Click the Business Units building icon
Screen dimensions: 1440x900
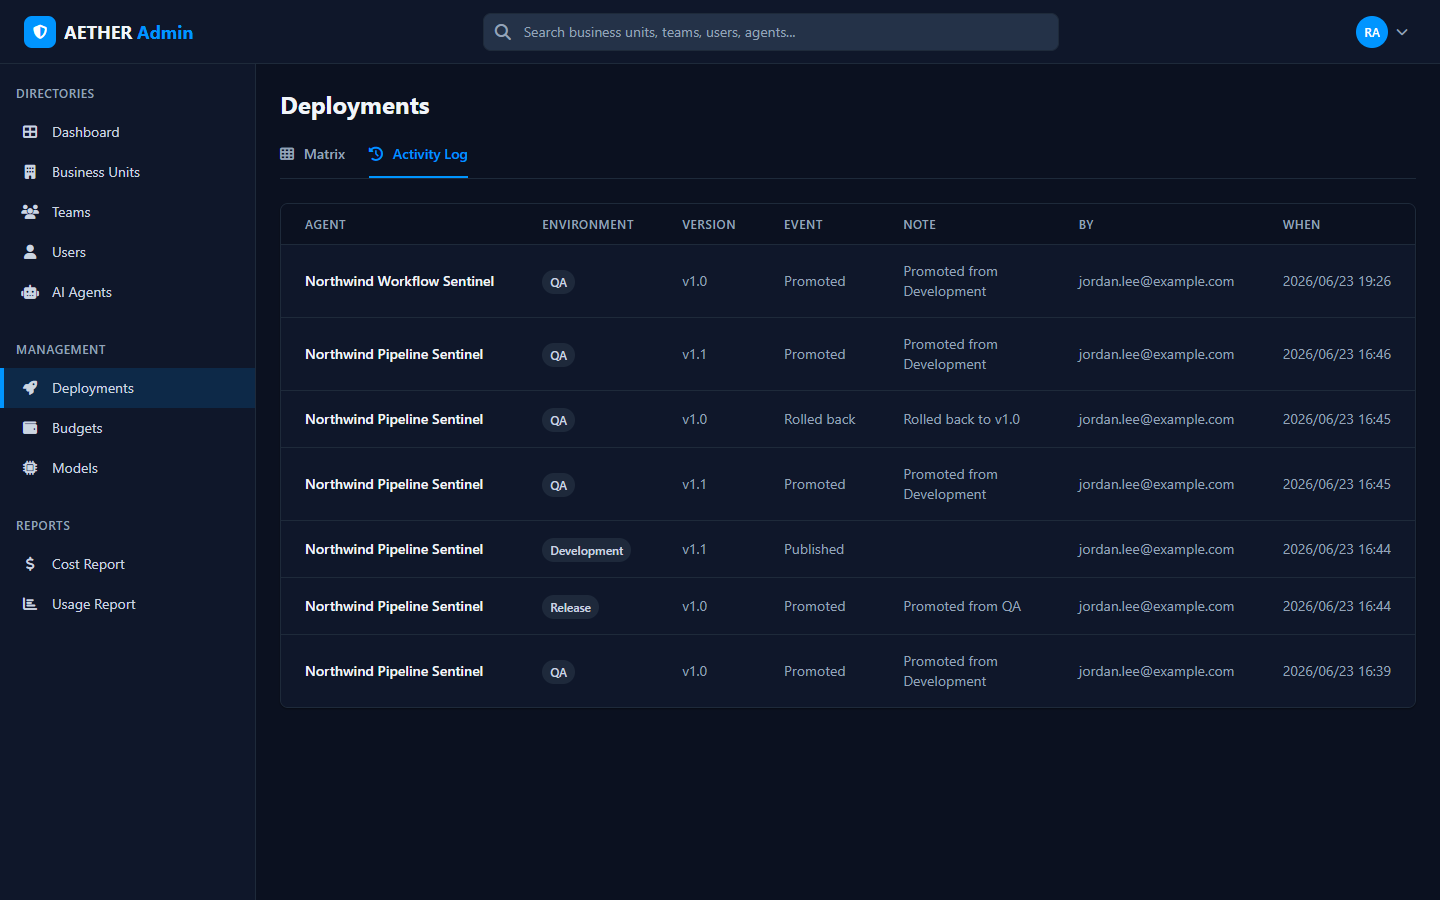click(x=30, y=172)
